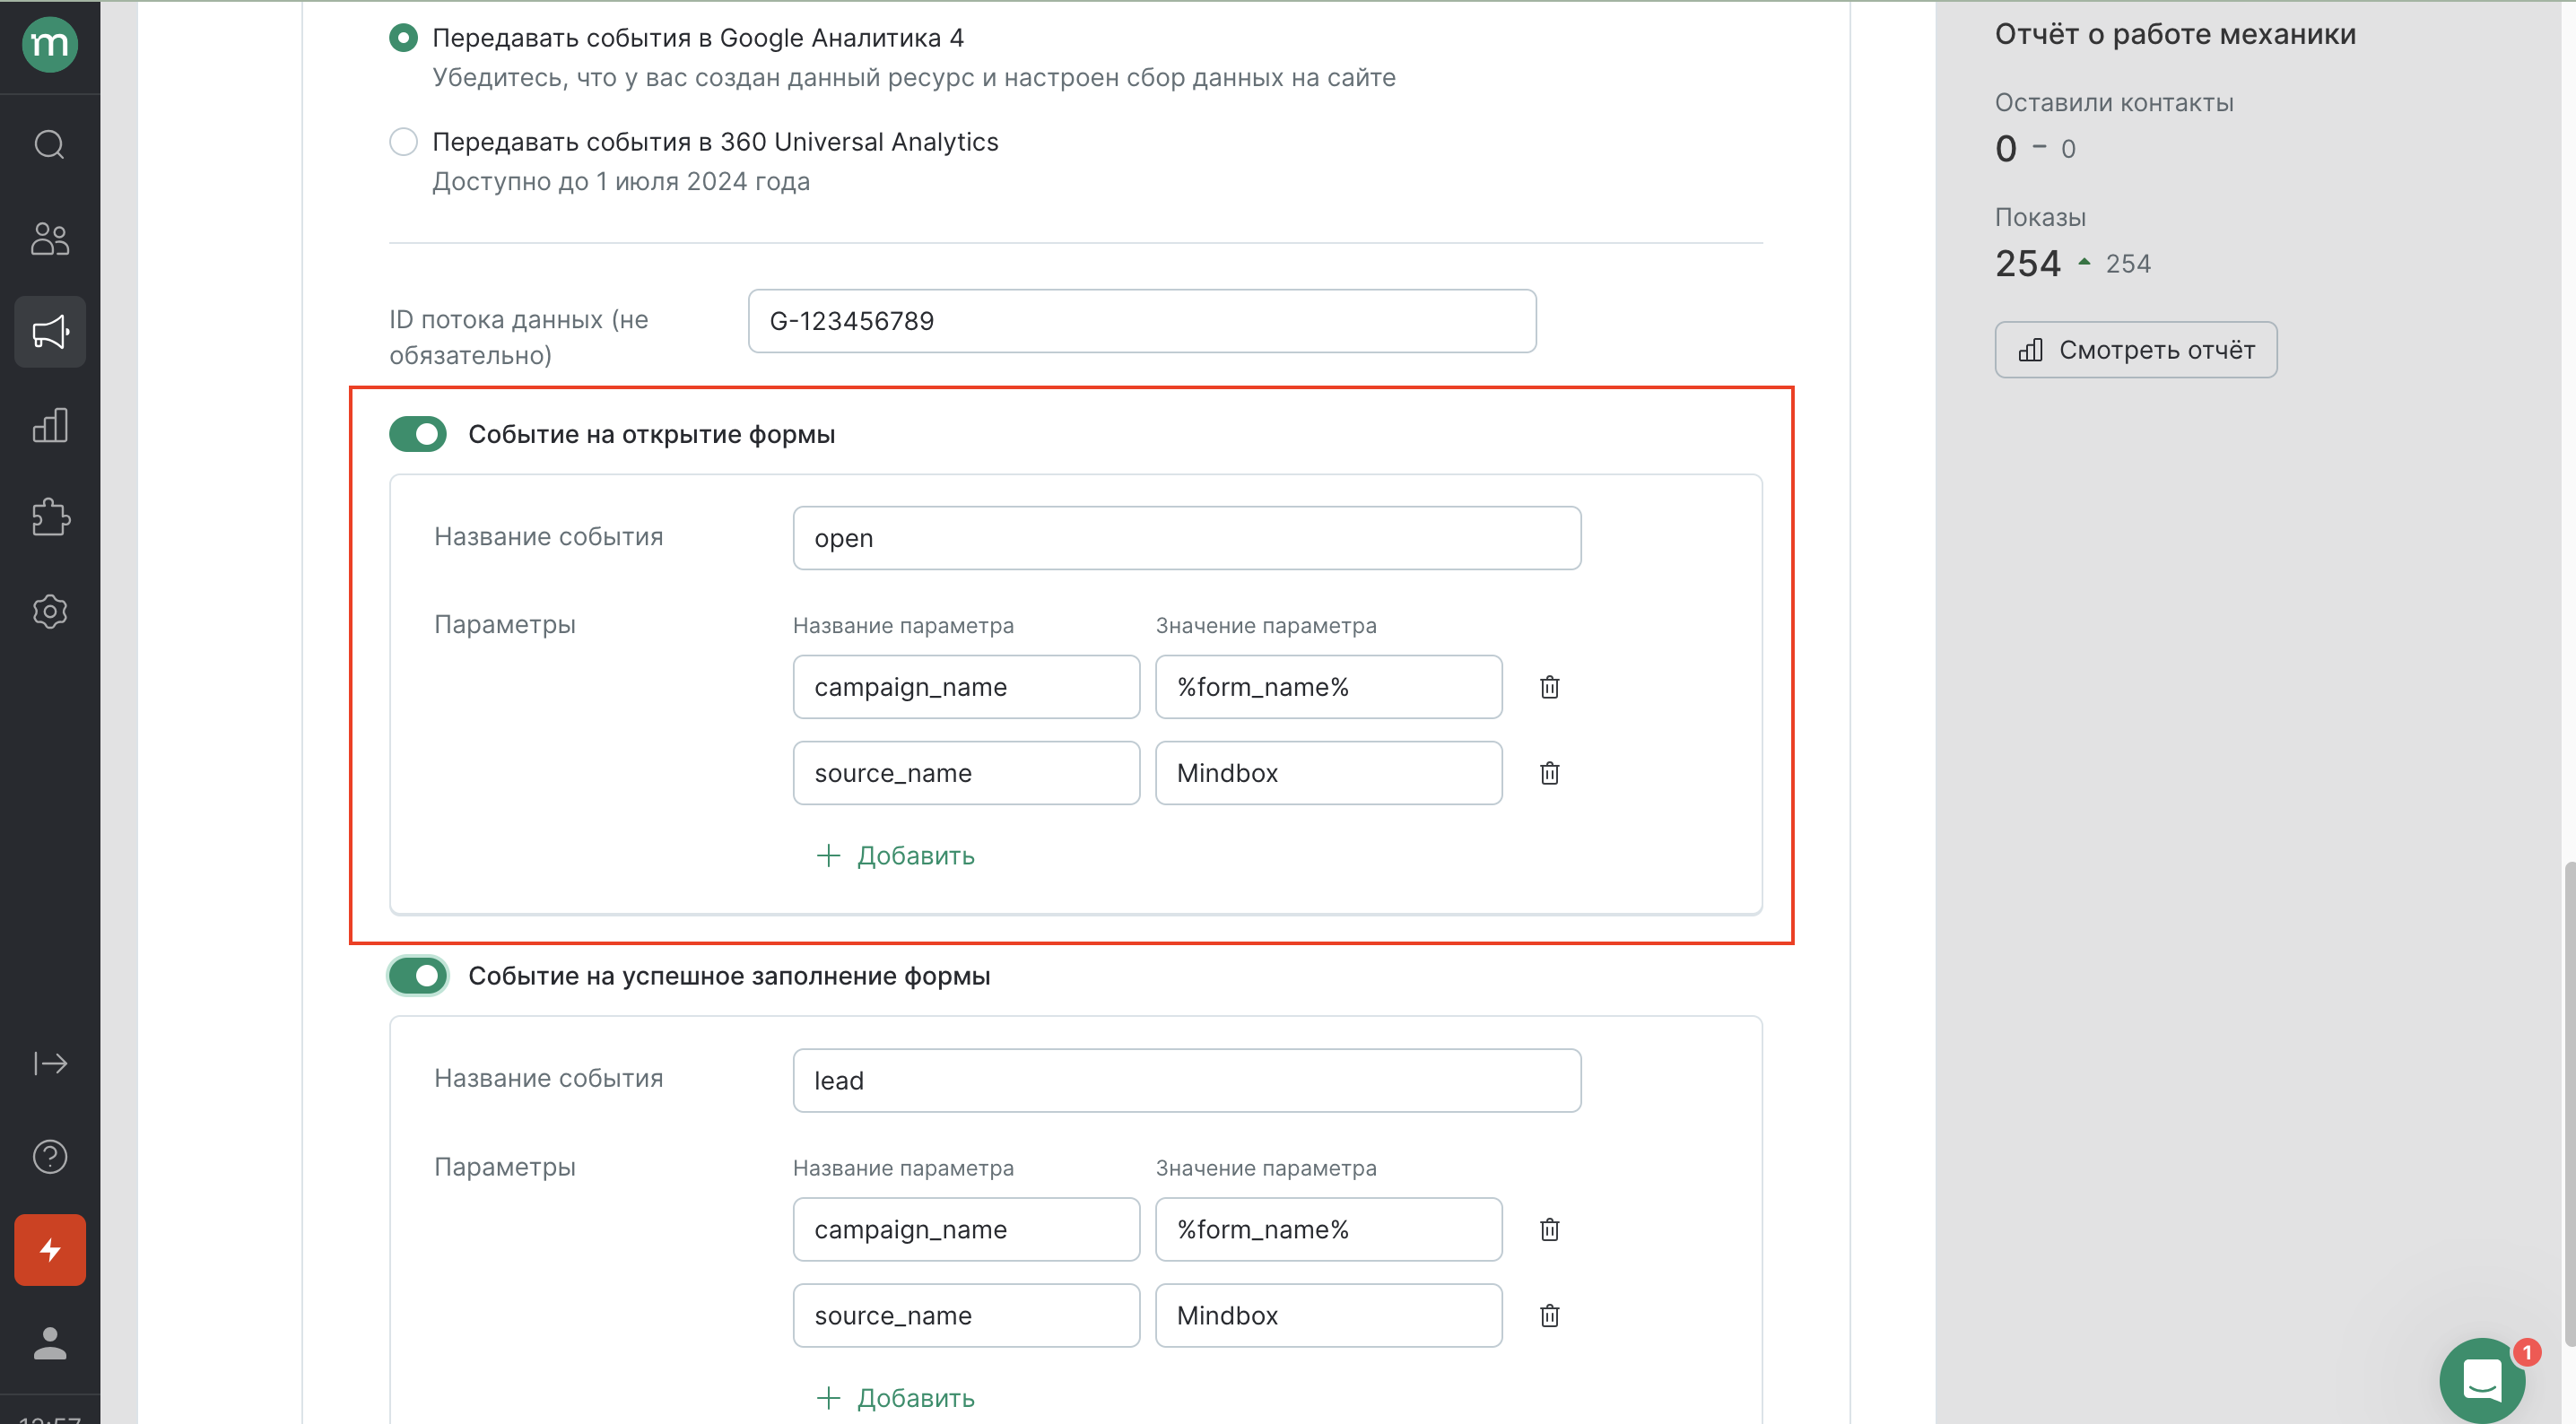Open search from the sidebar

pyautogui.click(x=50, y=145)
